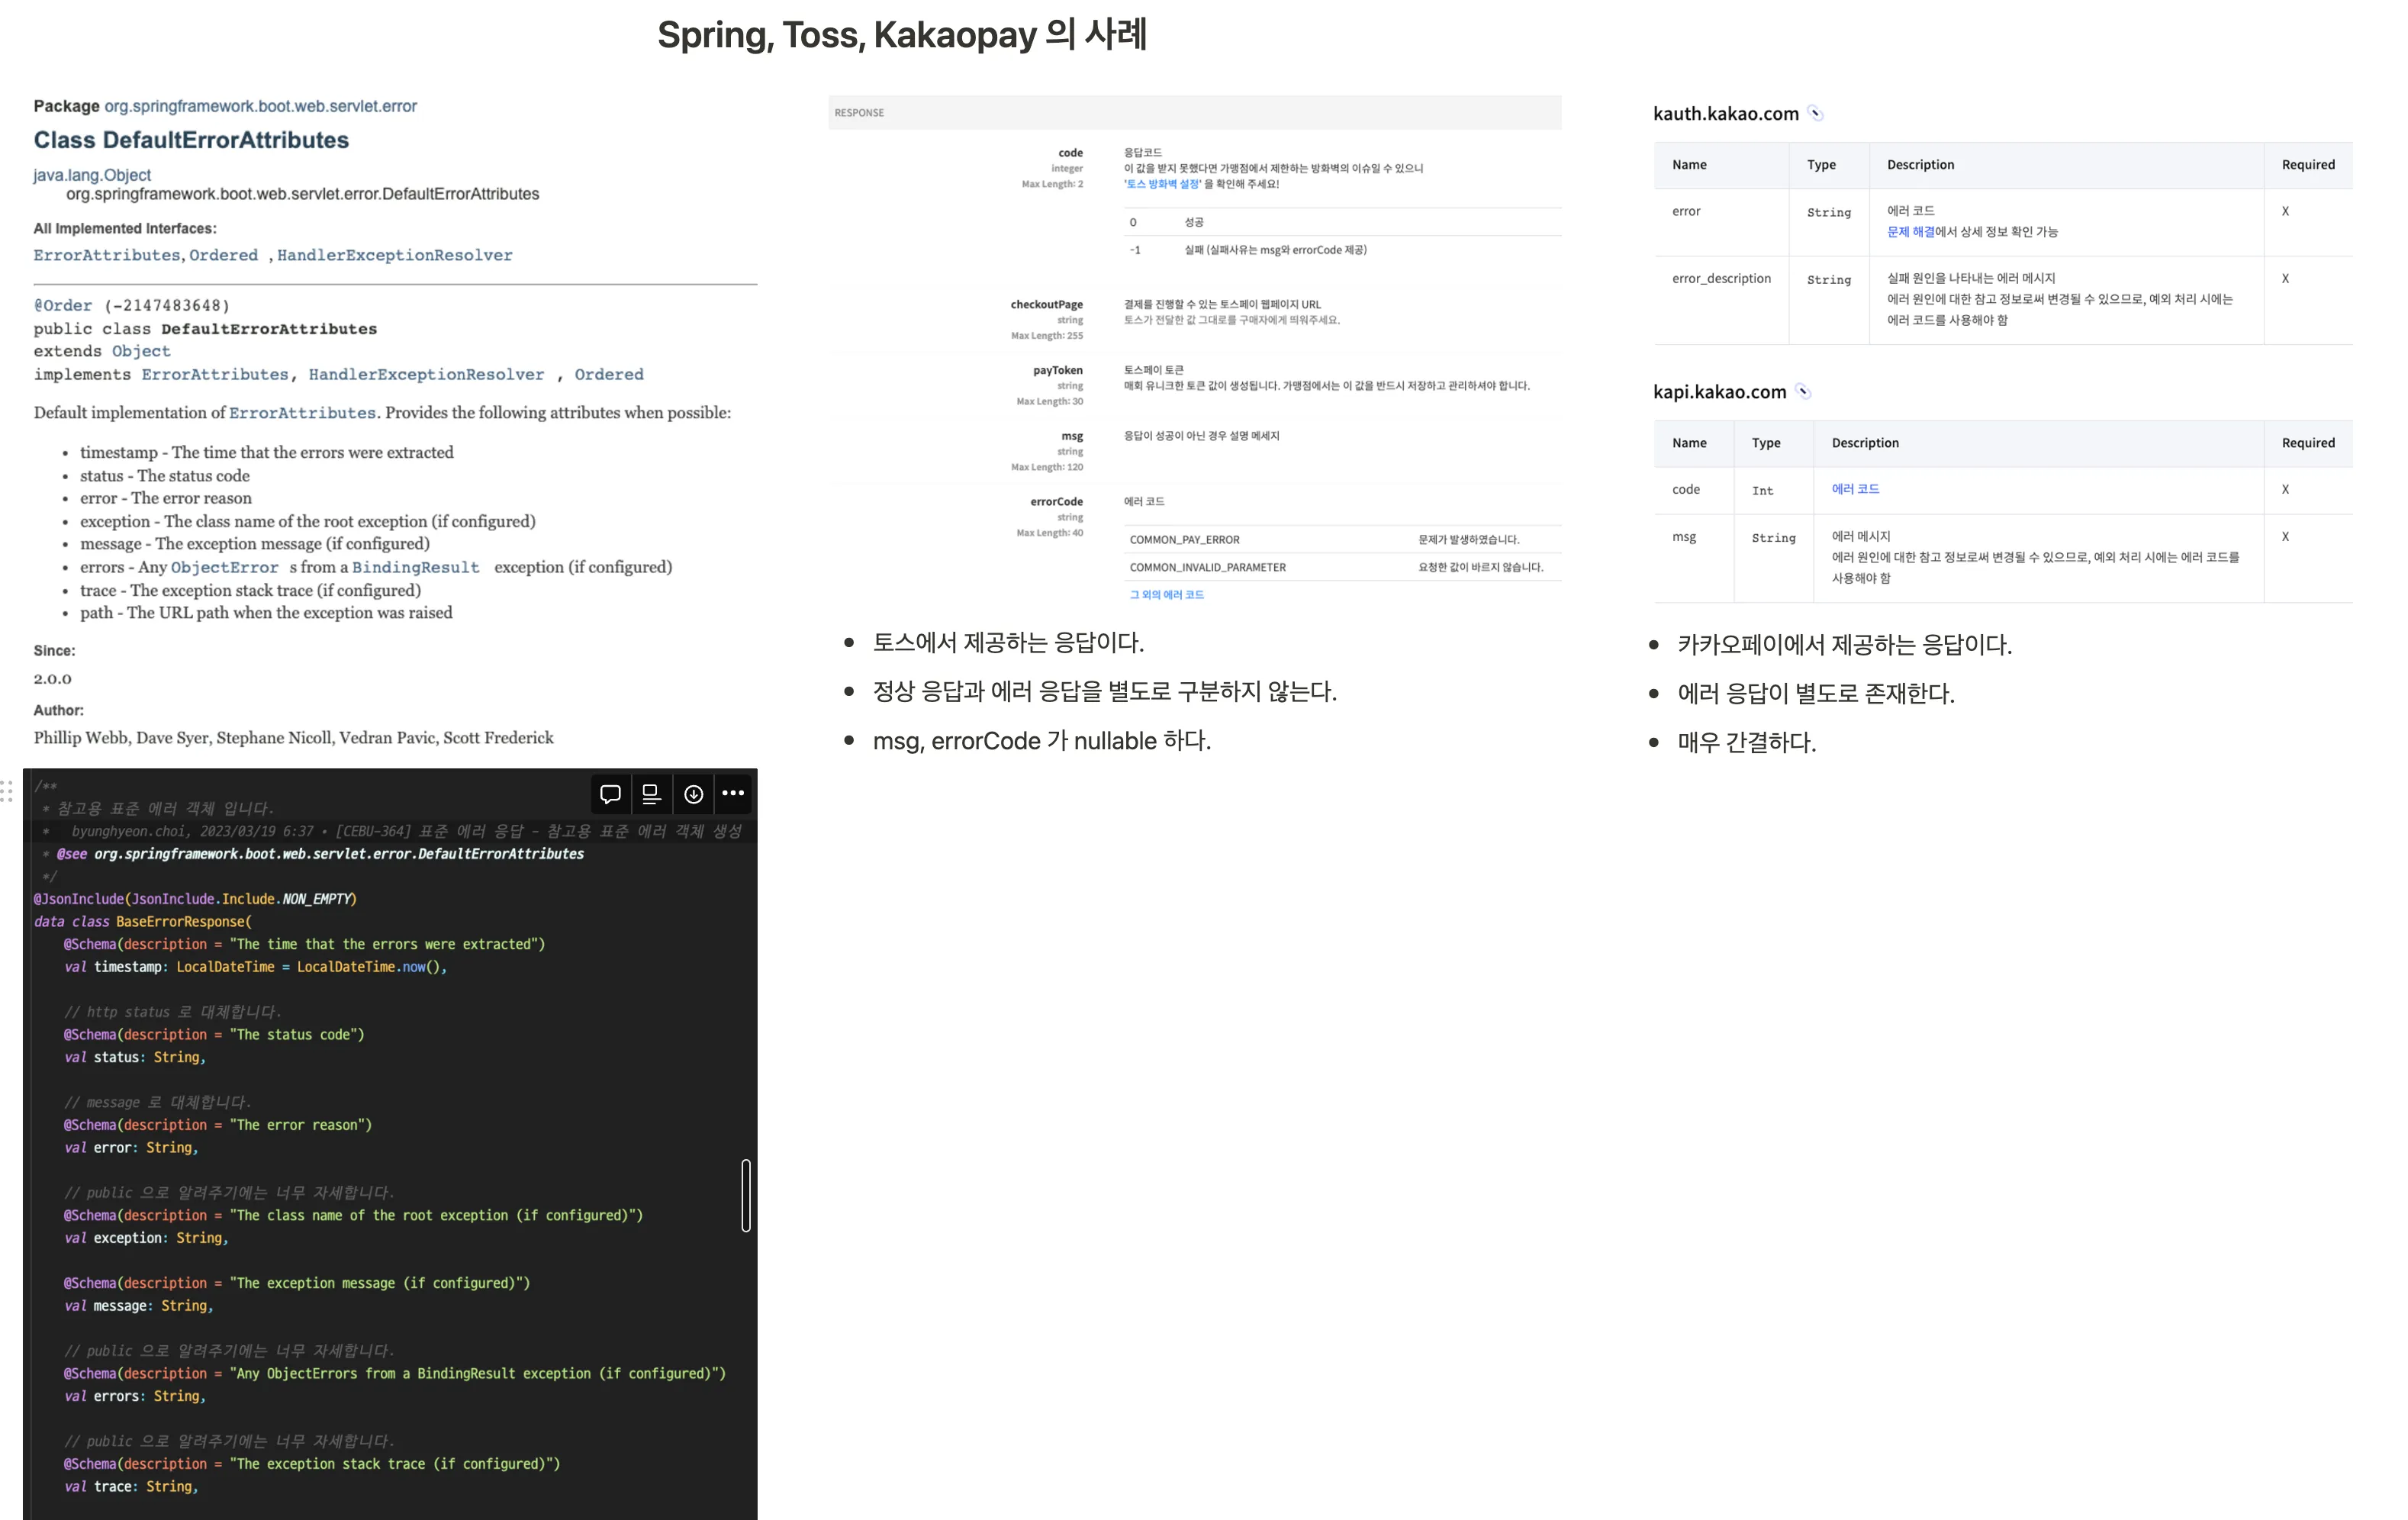Click the anchor link icon next to kauth.kakao.com
This screenshot has height=1520, width=2408.
[1816, 114]
